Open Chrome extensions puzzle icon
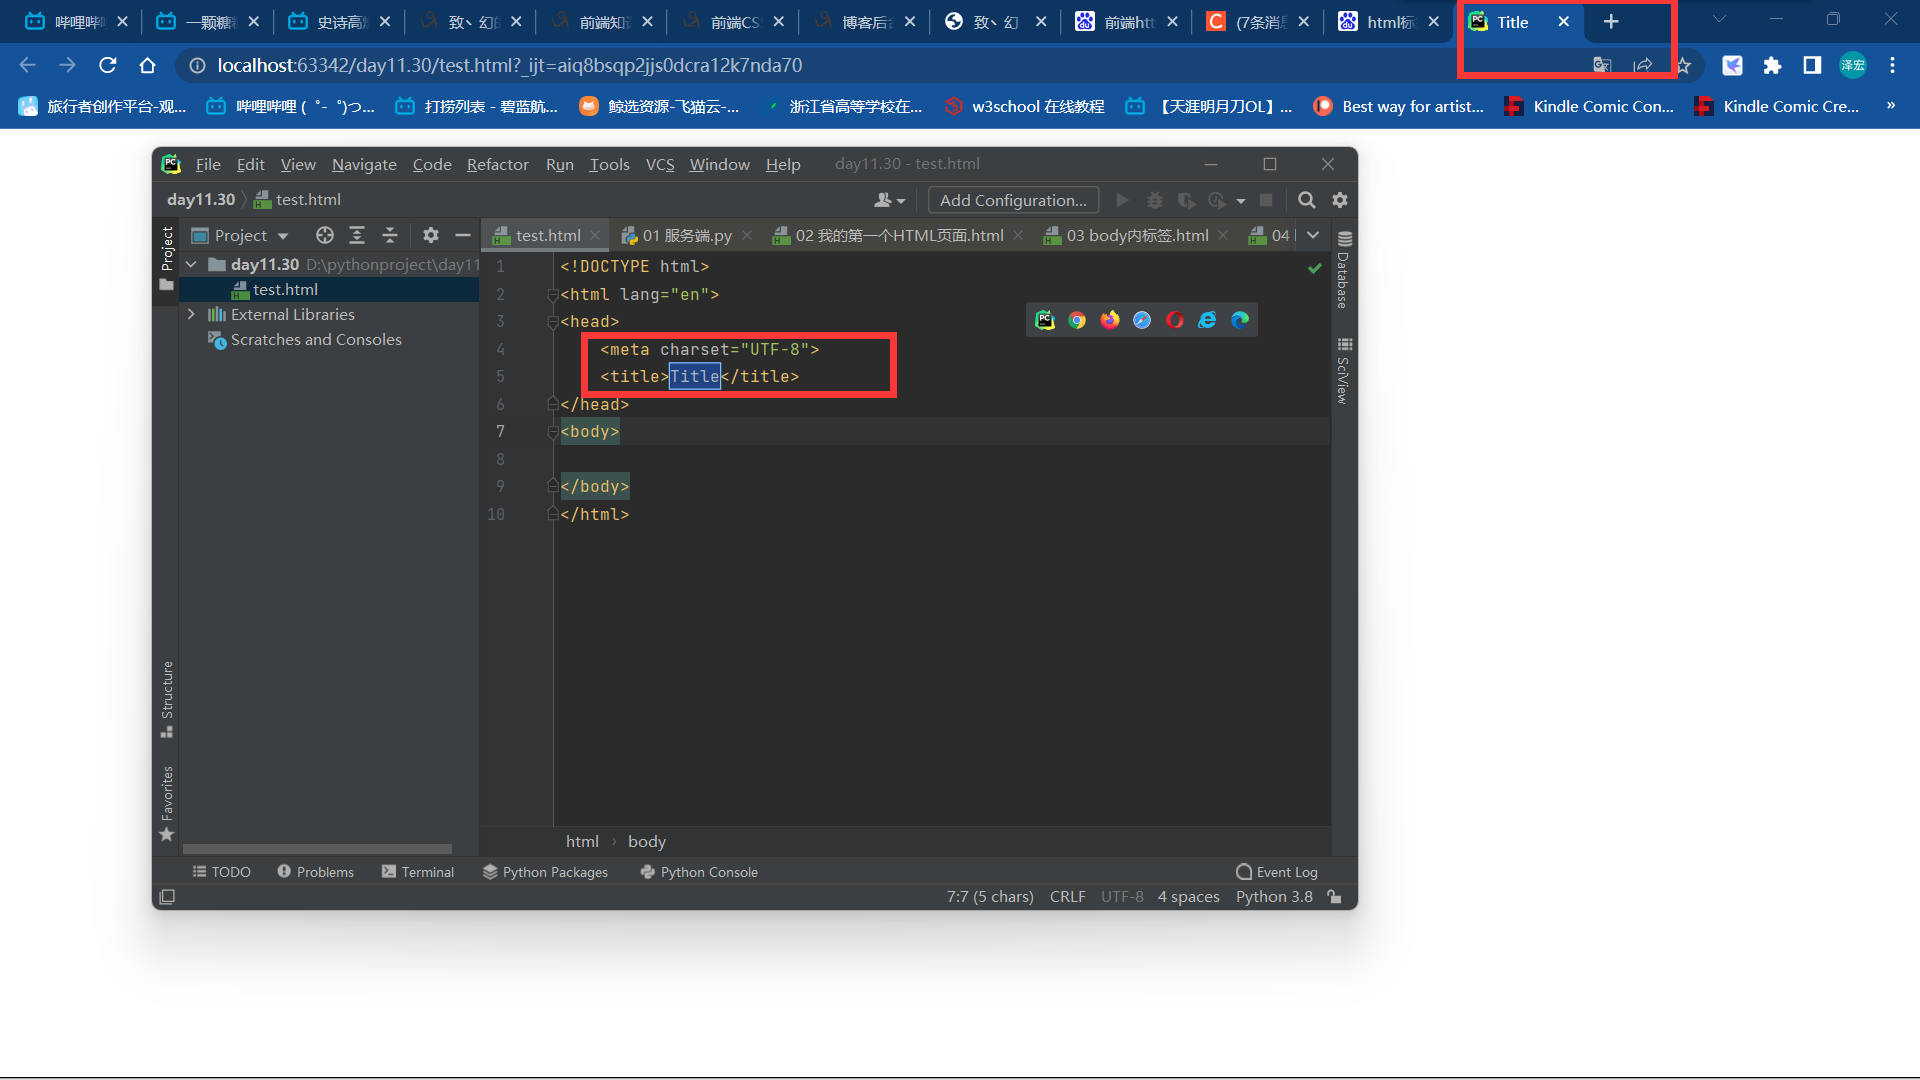The width and height of the screenshot is (1920, 1080). [1772, 65]
